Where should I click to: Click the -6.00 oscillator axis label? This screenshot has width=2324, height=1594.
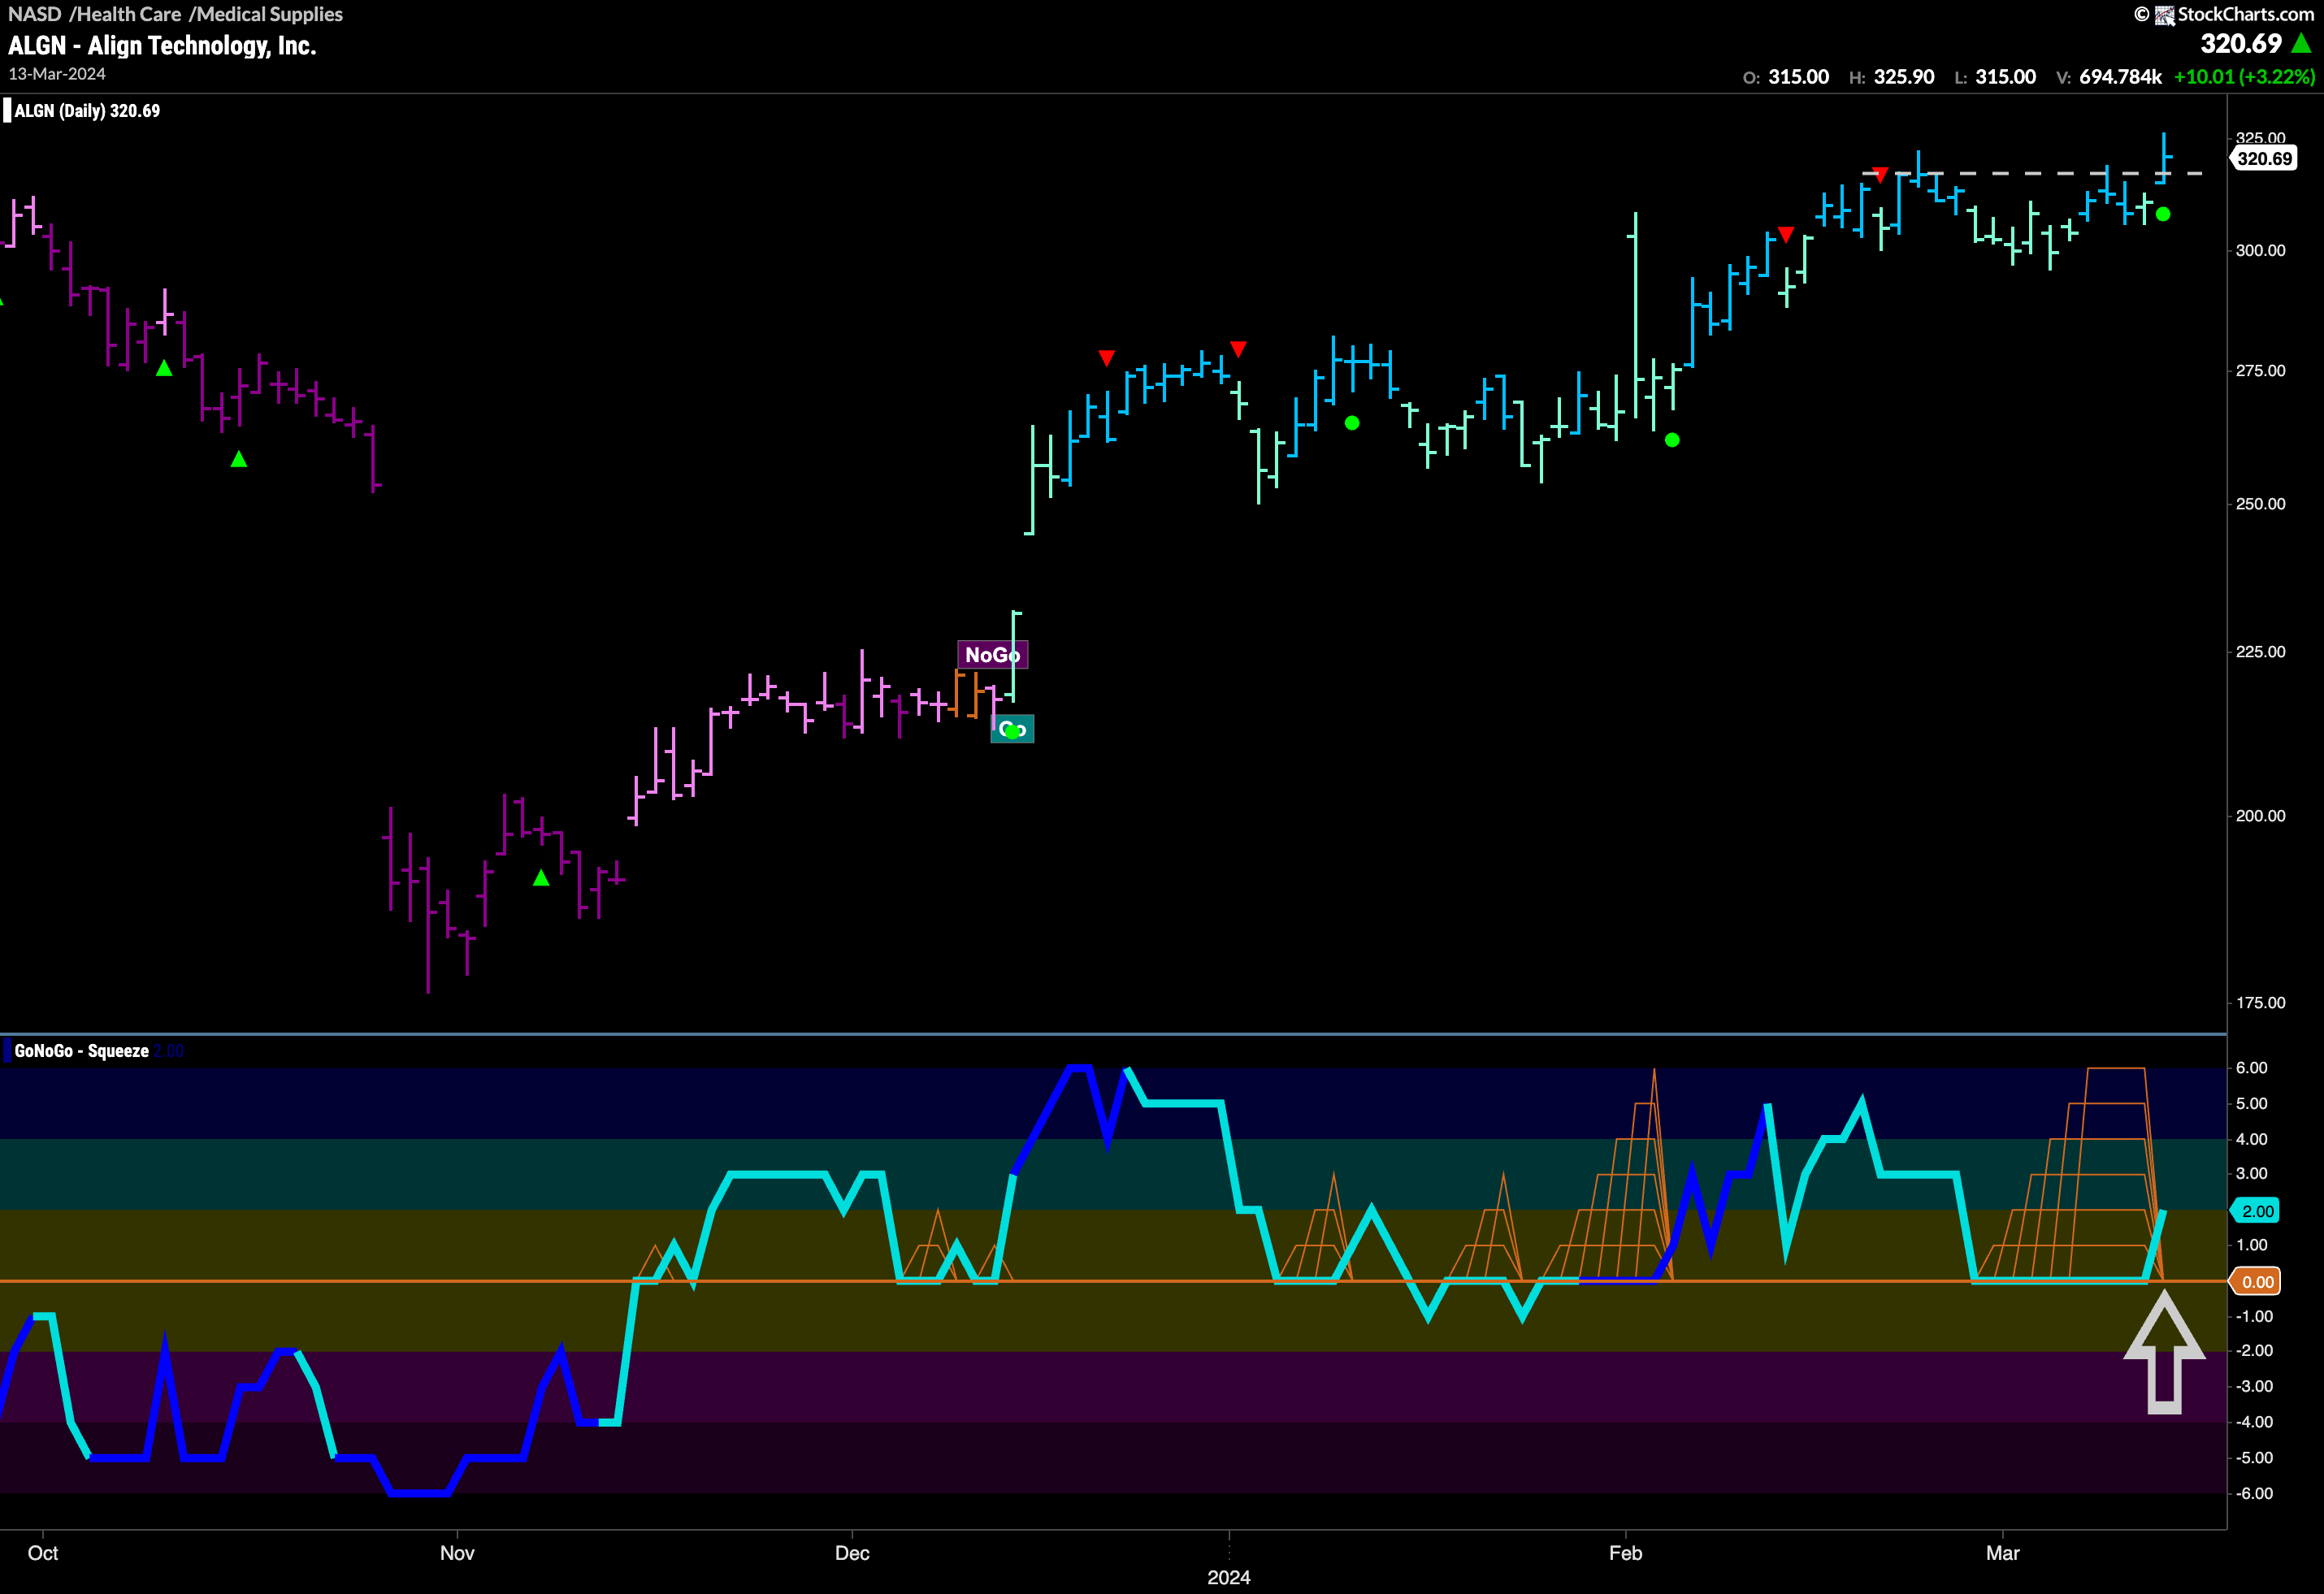pyautogui.click(x=2254, y=1493)
